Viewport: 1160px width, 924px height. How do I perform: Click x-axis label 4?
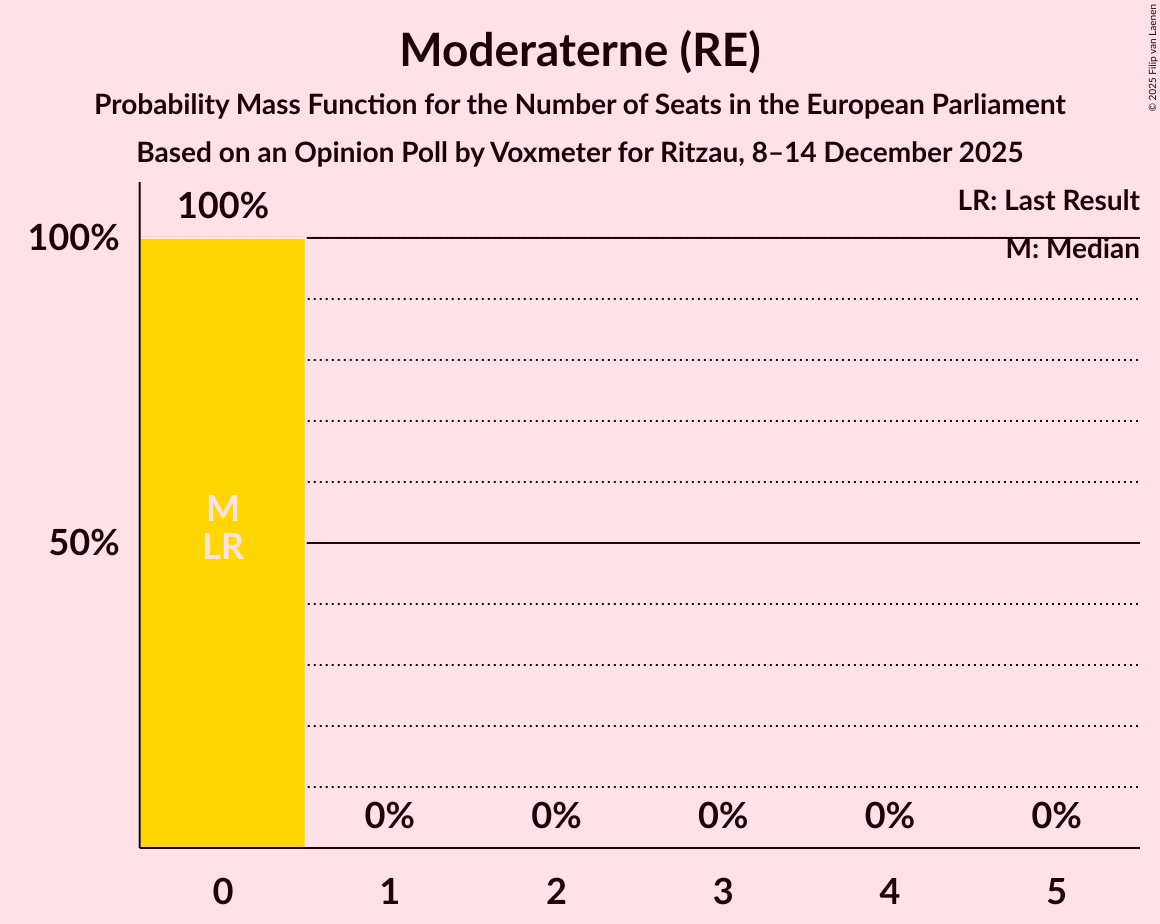pyautogui.click(x=890, y=891)
